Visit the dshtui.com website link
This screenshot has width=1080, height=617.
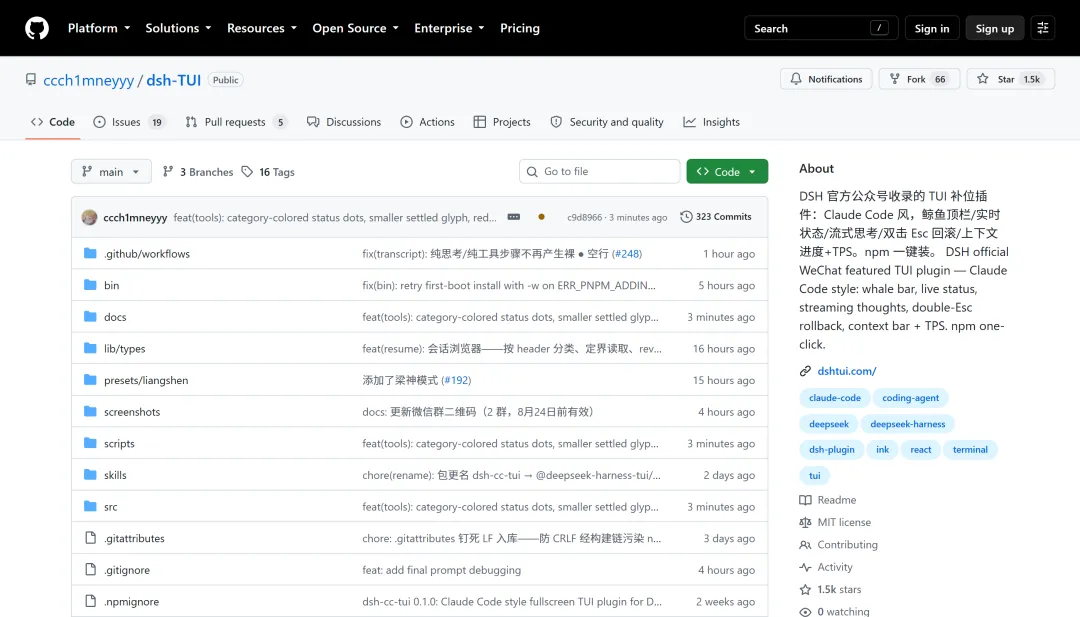(x=847, y=371)
